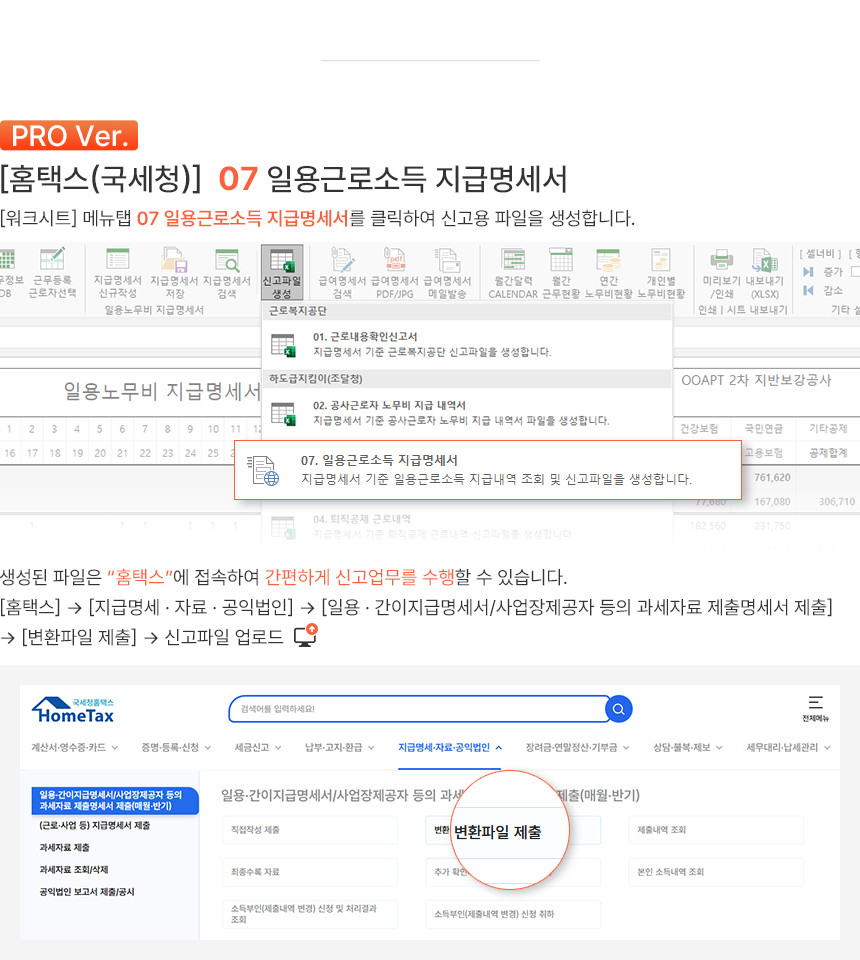Click 지급명세서 저장 icon
The image size is (860, 960).
(x=174, y=272)
